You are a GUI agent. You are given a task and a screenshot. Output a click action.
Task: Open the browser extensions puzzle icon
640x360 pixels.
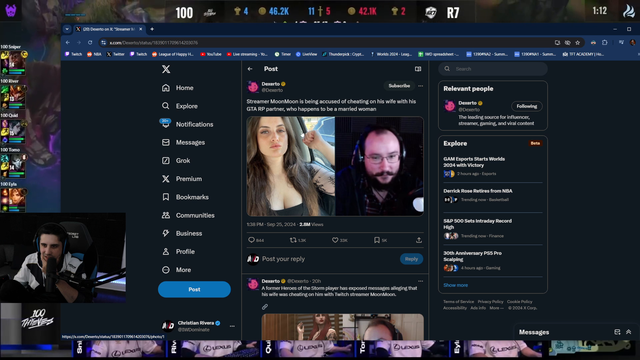604,42
